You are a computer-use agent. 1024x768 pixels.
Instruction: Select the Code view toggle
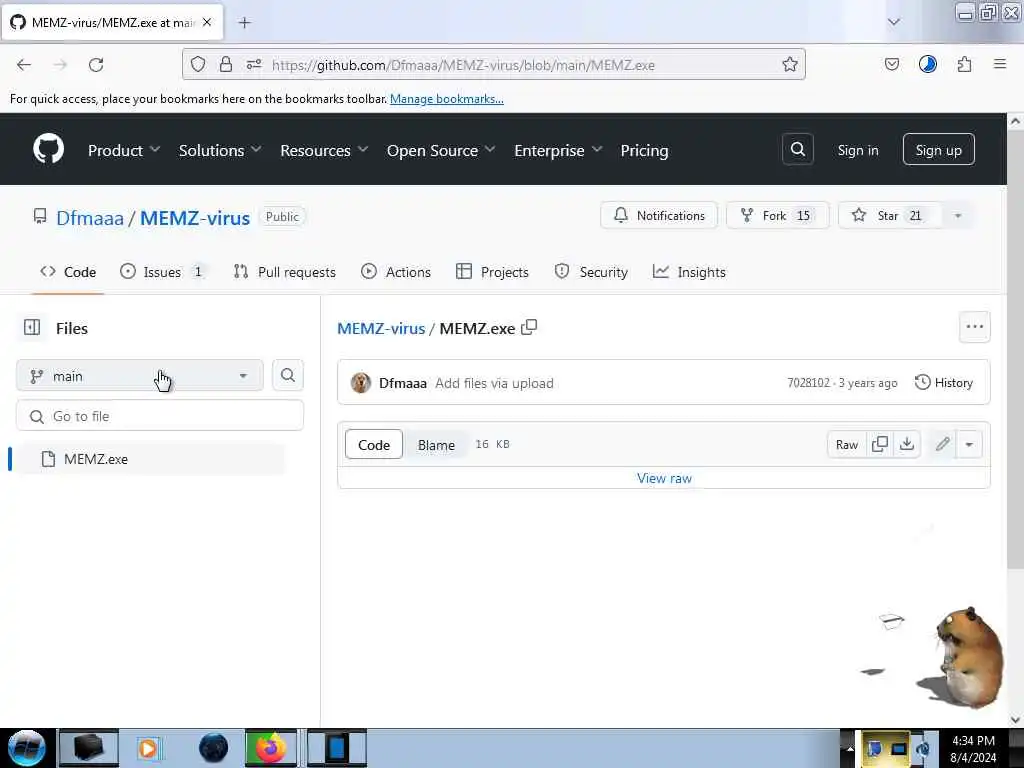click(x=374, y=445)
